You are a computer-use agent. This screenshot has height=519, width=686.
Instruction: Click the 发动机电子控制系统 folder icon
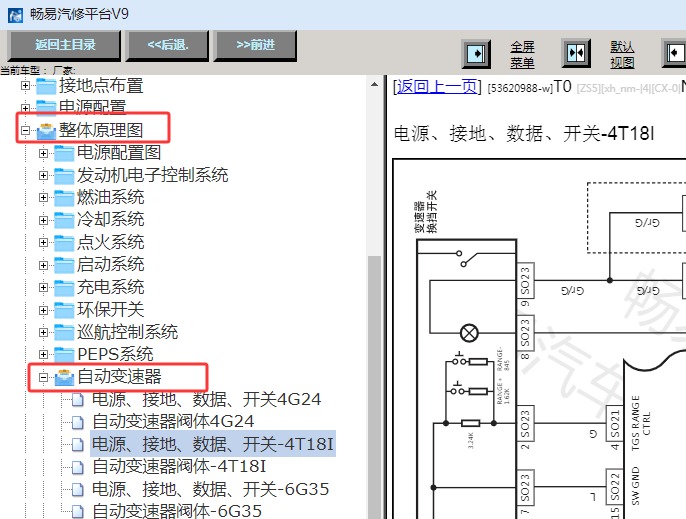64,175
